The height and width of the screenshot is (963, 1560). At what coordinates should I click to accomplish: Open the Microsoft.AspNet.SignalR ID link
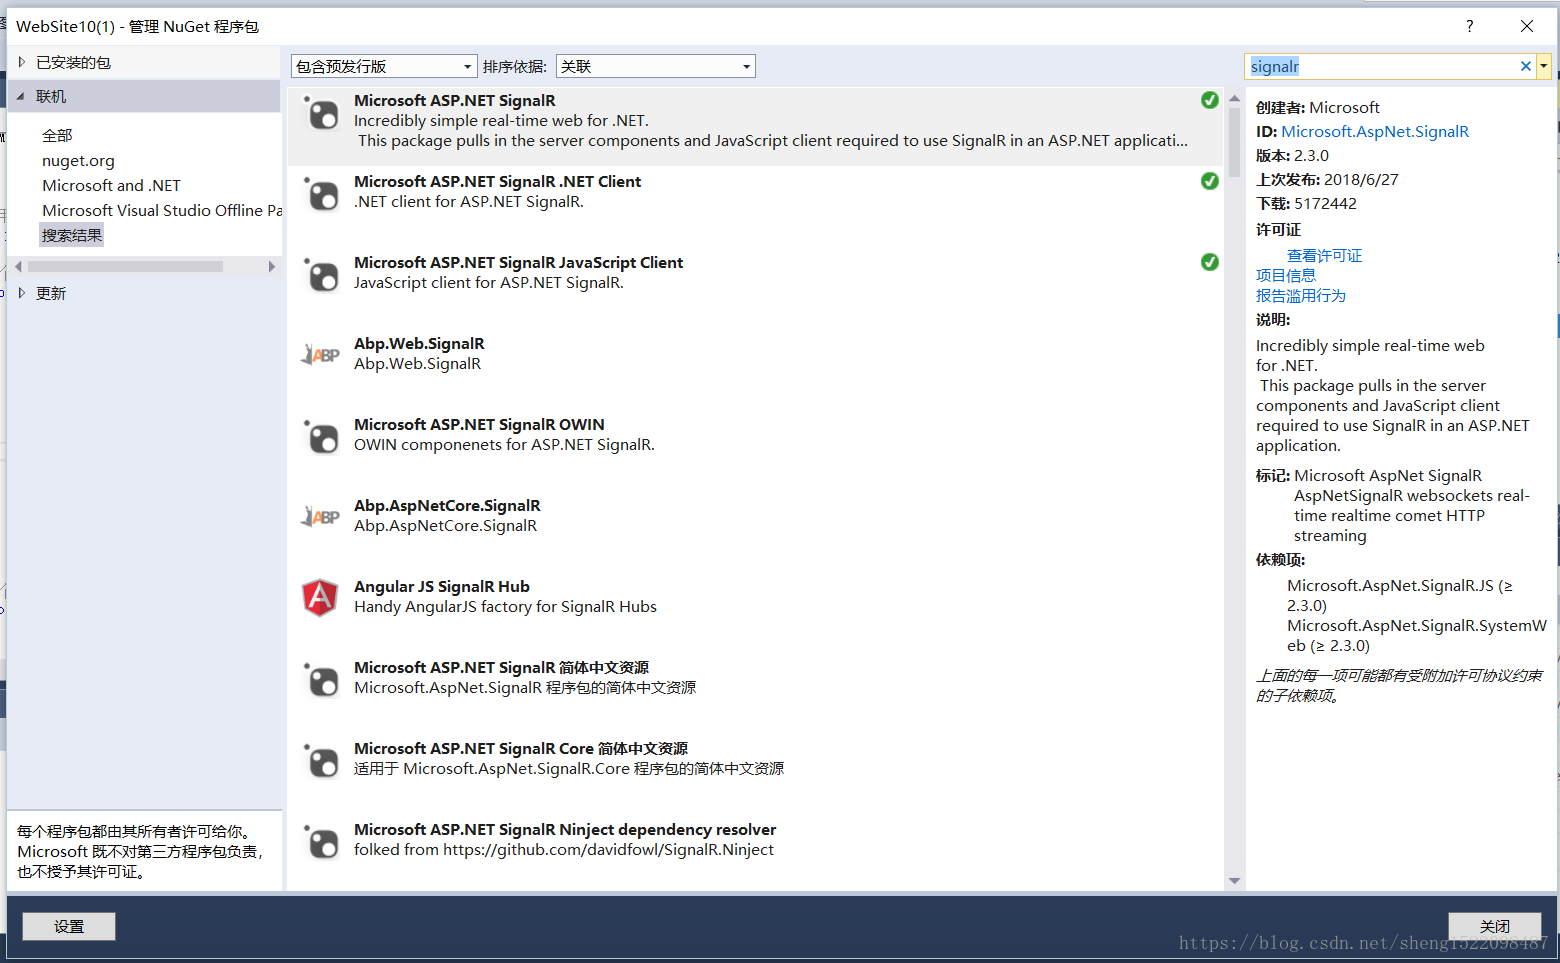[x=1375, y=131]
